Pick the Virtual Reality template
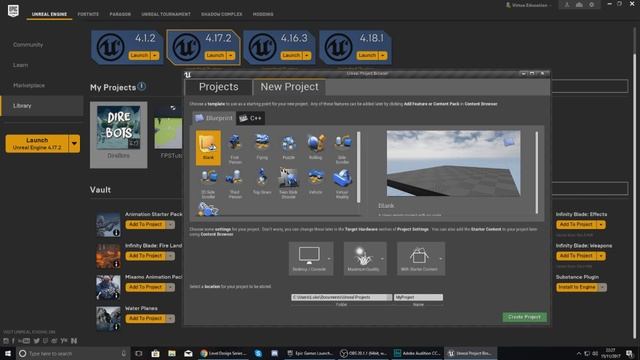 (x=342, y=183)
